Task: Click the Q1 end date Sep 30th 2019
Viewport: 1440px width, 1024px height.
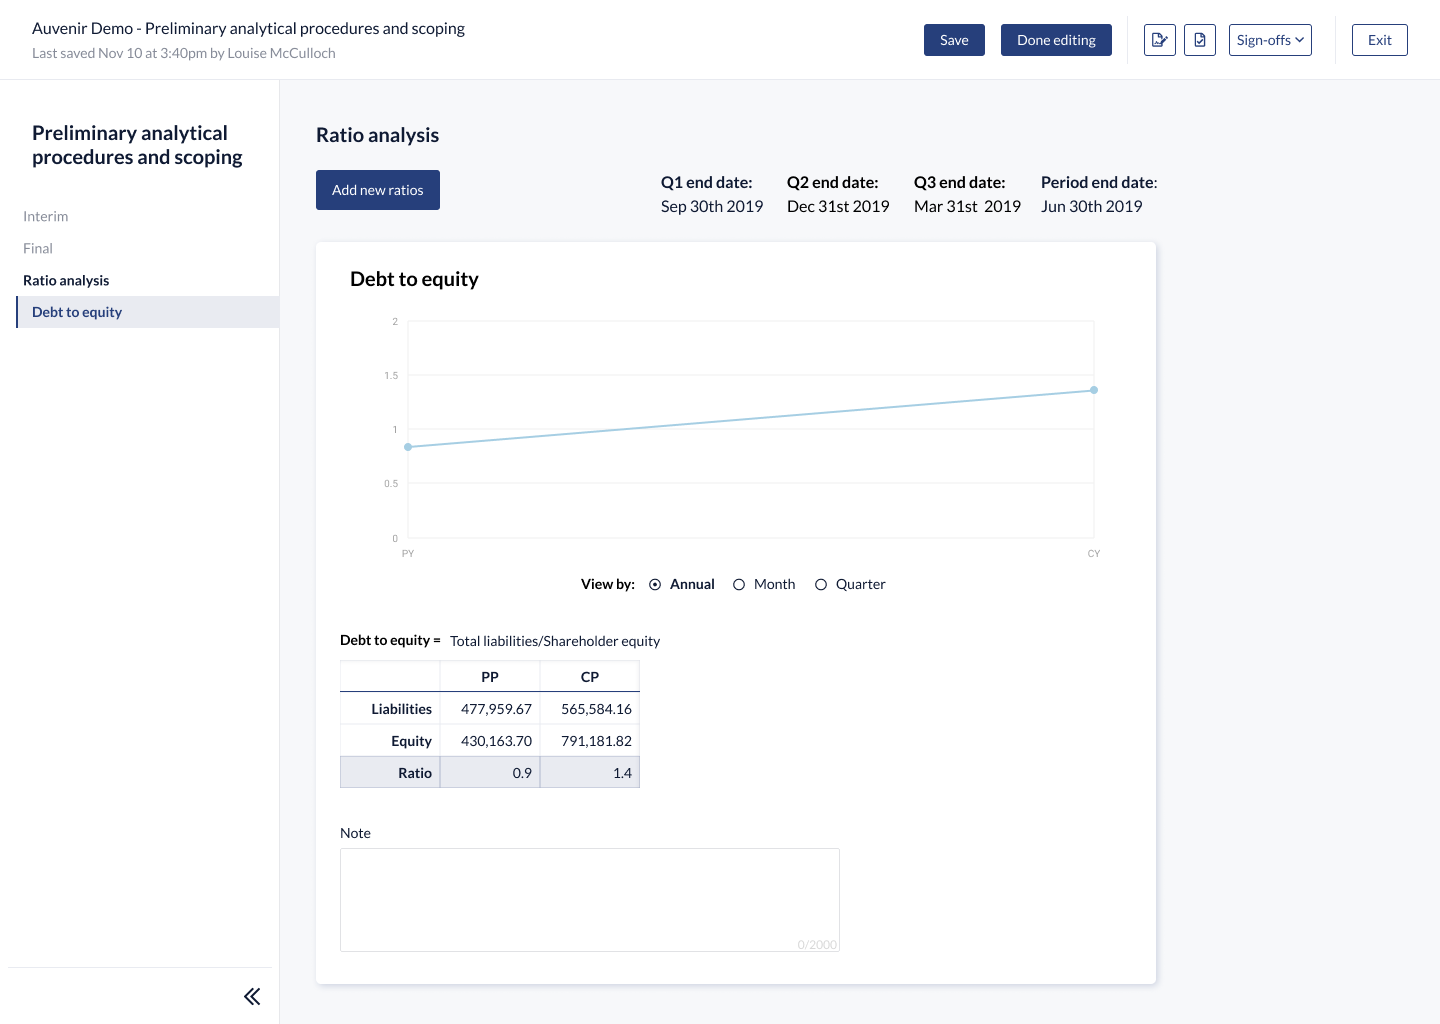Action: [x=712, y=206]
